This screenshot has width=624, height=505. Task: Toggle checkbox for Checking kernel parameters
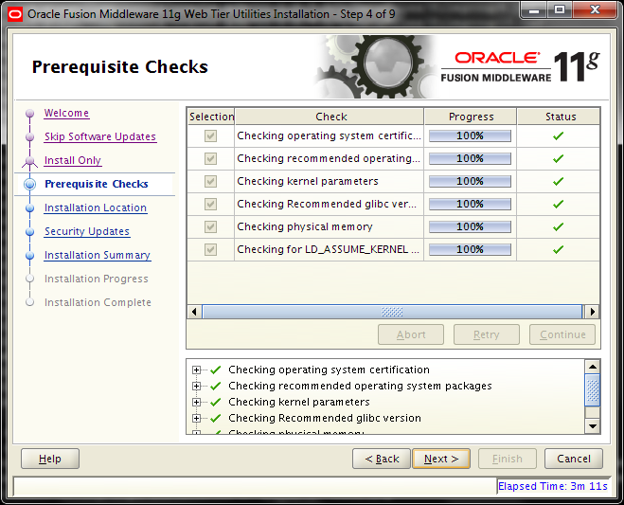pos(211,181)
